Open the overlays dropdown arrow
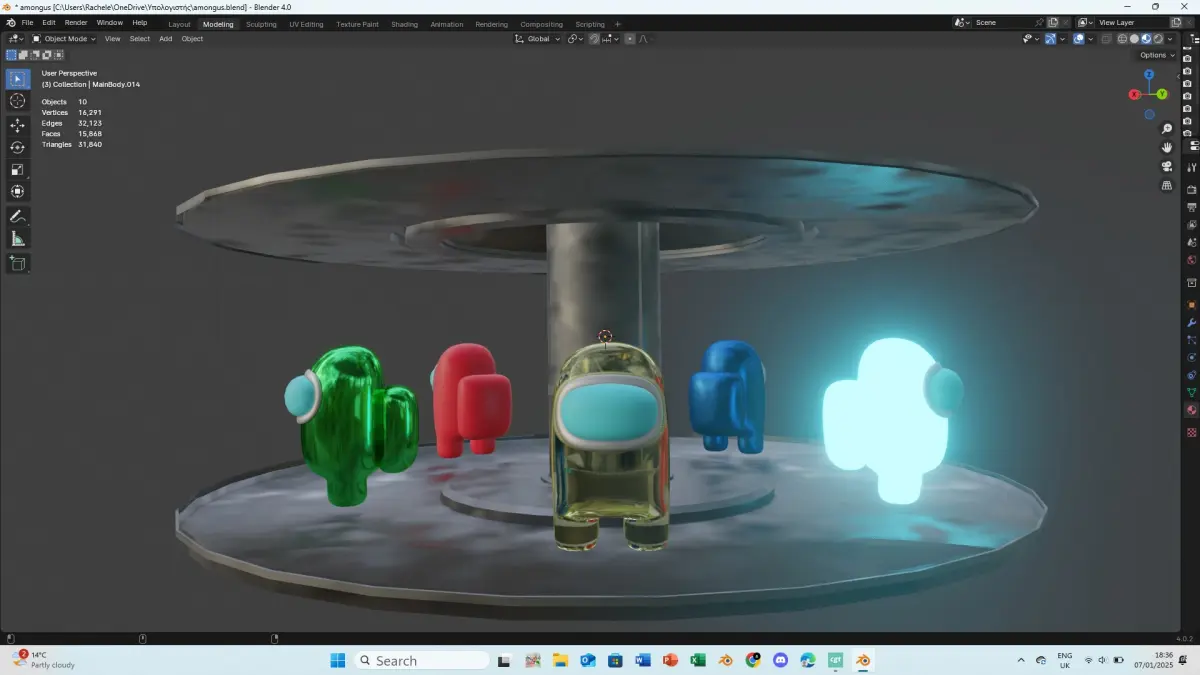The height and width of the screenshot is (675, 1200). (1091, 39)
